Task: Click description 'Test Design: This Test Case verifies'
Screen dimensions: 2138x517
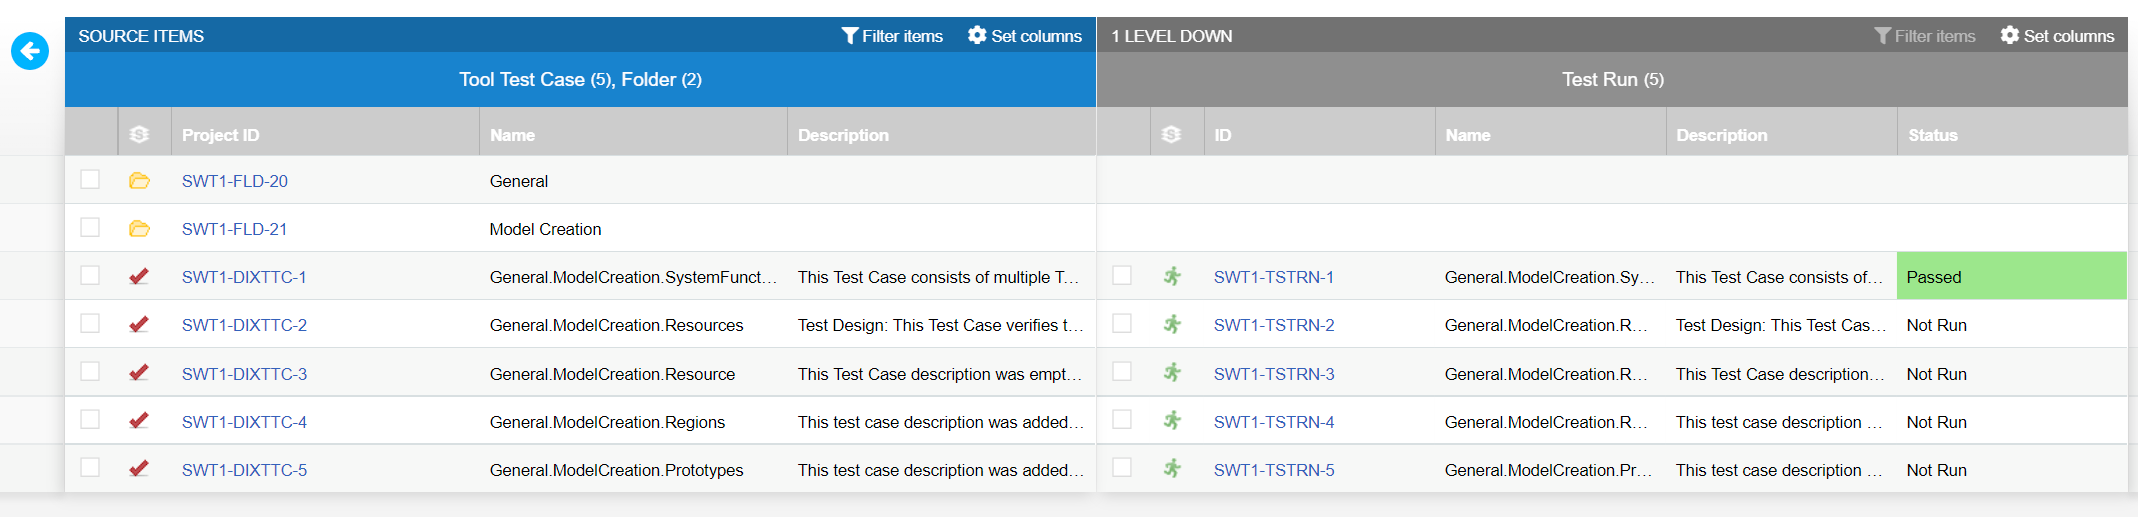Action: click(x=940, y=325)
